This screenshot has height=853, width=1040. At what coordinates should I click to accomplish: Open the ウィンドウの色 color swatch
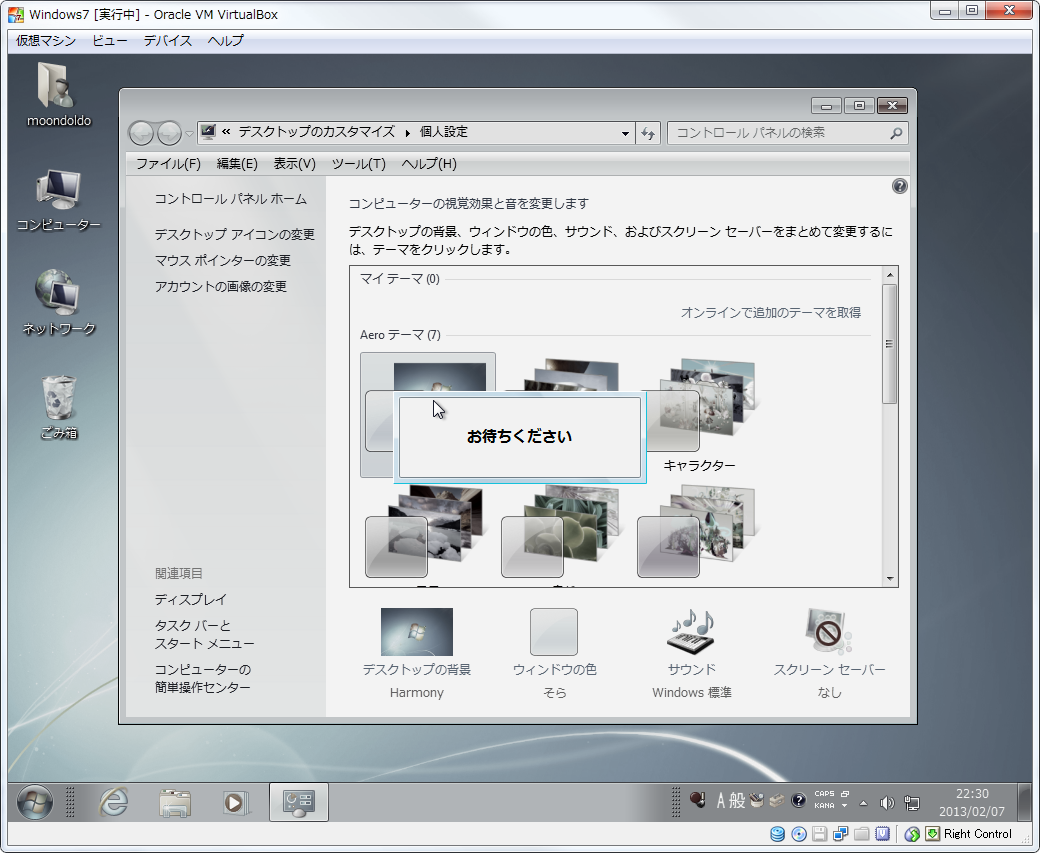click(554, 632)
